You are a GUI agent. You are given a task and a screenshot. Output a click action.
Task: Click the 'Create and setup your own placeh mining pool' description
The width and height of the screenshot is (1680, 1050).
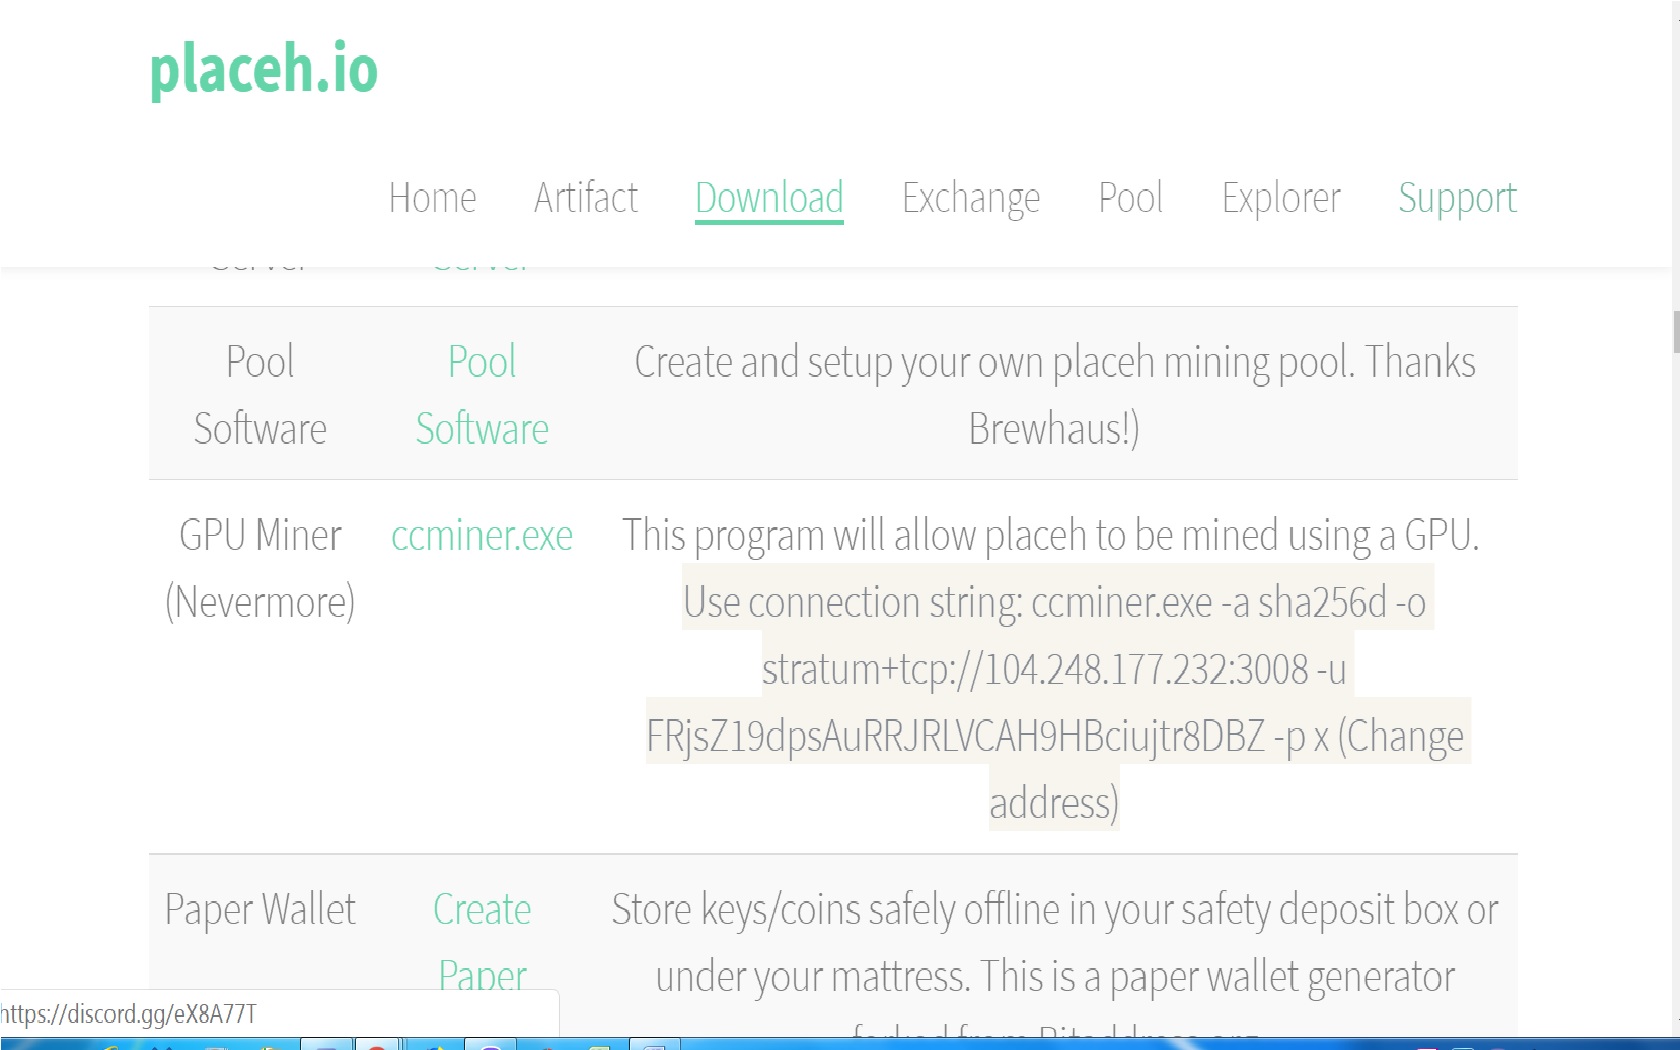click(1055, 395)
